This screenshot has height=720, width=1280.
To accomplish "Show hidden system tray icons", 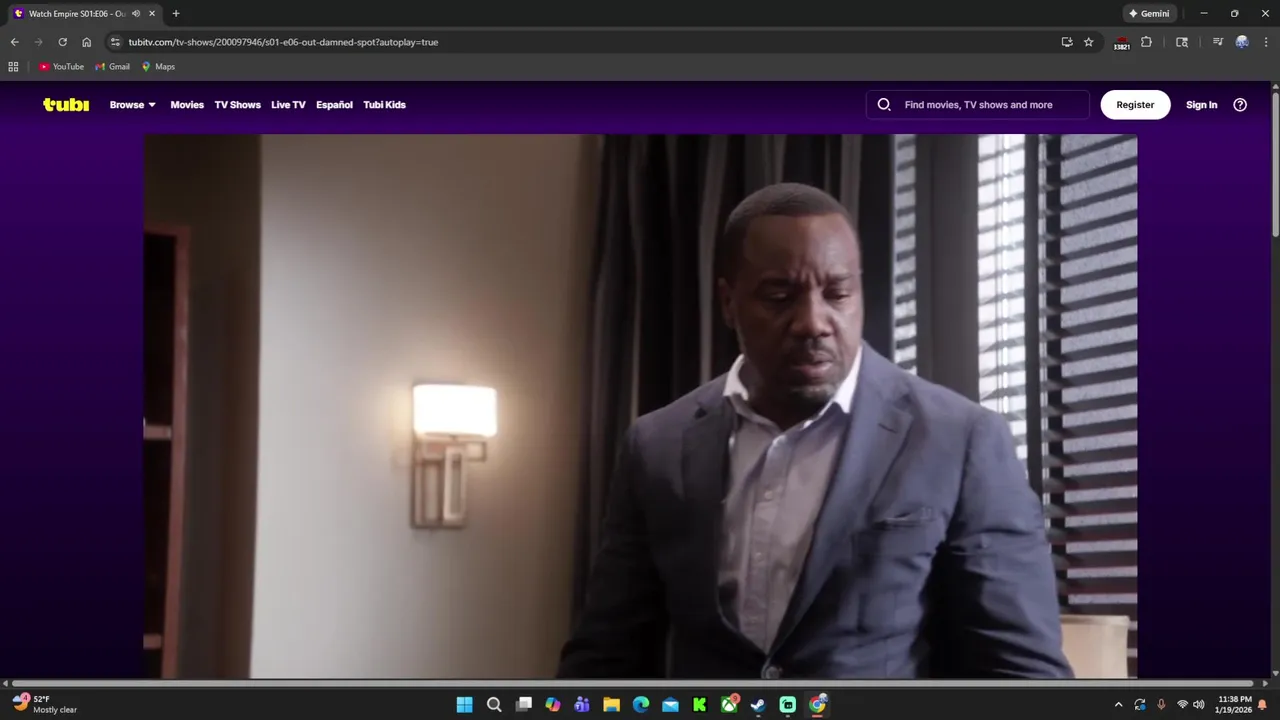I will [x=1118, y=705].
